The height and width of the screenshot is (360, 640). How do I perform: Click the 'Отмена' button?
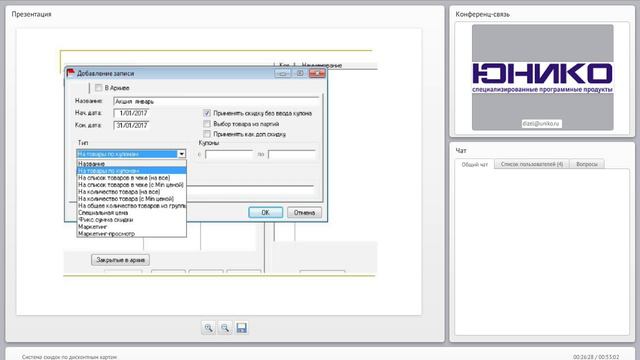pyautogui.click(x=304, y=212)
